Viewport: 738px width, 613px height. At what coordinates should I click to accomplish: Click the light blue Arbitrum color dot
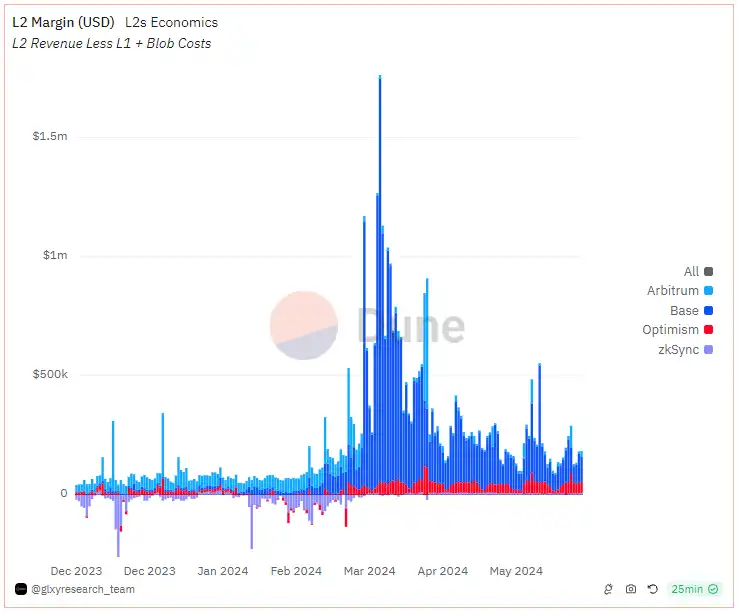click(709, 291)
